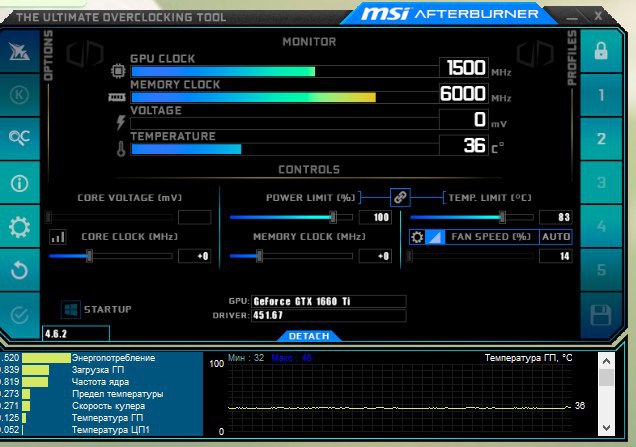Open Afterburner settings gear

pyautogui.click(x=19, y=227)
